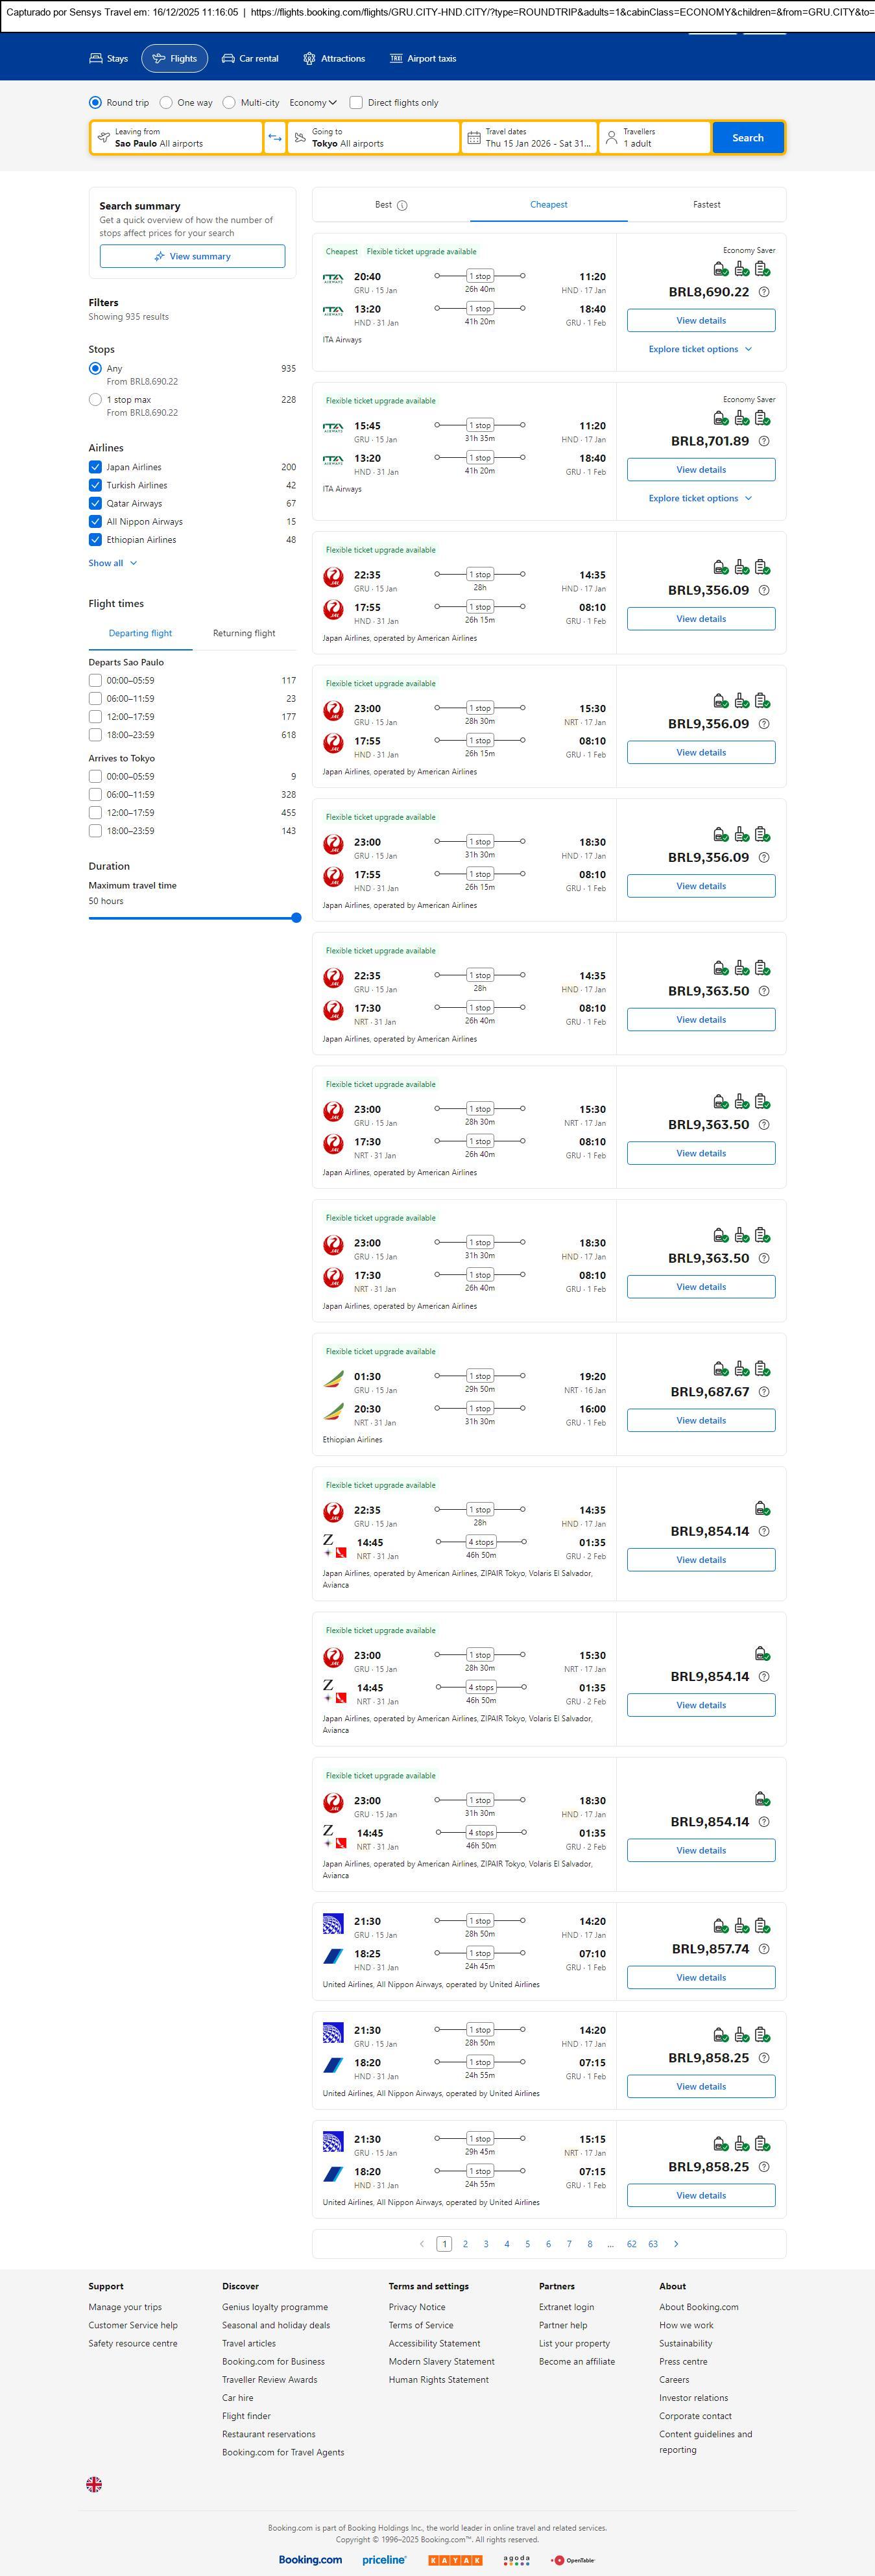The image size is (875, 2576).
Task: Enable Direct flights only checkbox
Action: tap(356, 102)
